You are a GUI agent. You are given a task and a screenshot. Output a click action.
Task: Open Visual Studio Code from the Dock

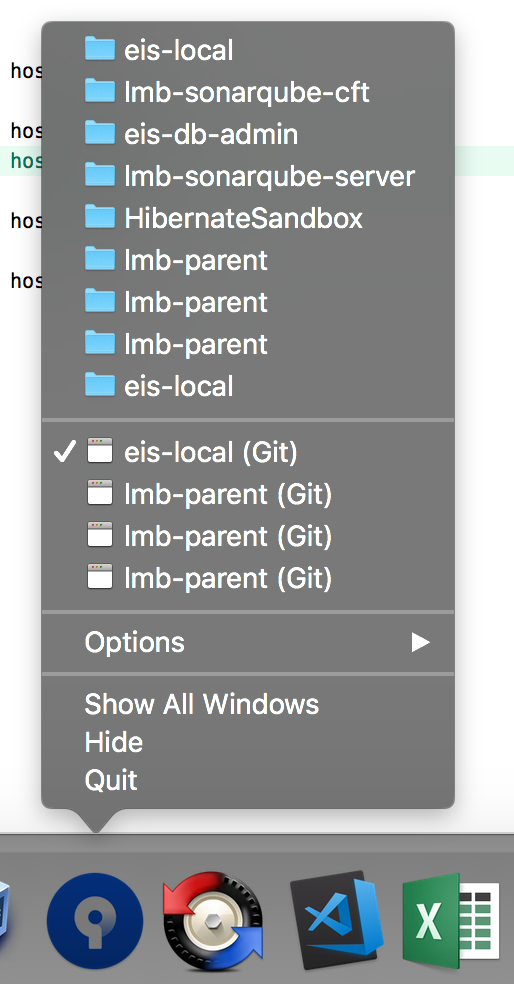[x=336, y=920]
